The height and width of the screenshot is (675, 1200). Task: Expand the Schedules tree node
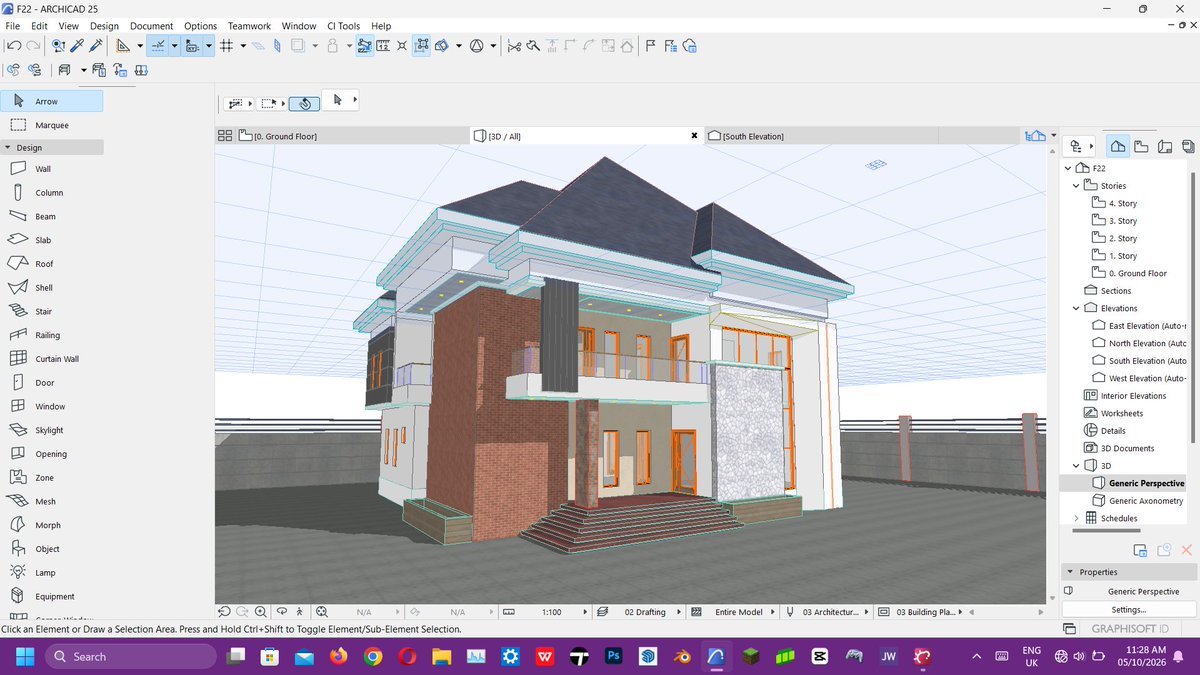[x=1076, y=518]
